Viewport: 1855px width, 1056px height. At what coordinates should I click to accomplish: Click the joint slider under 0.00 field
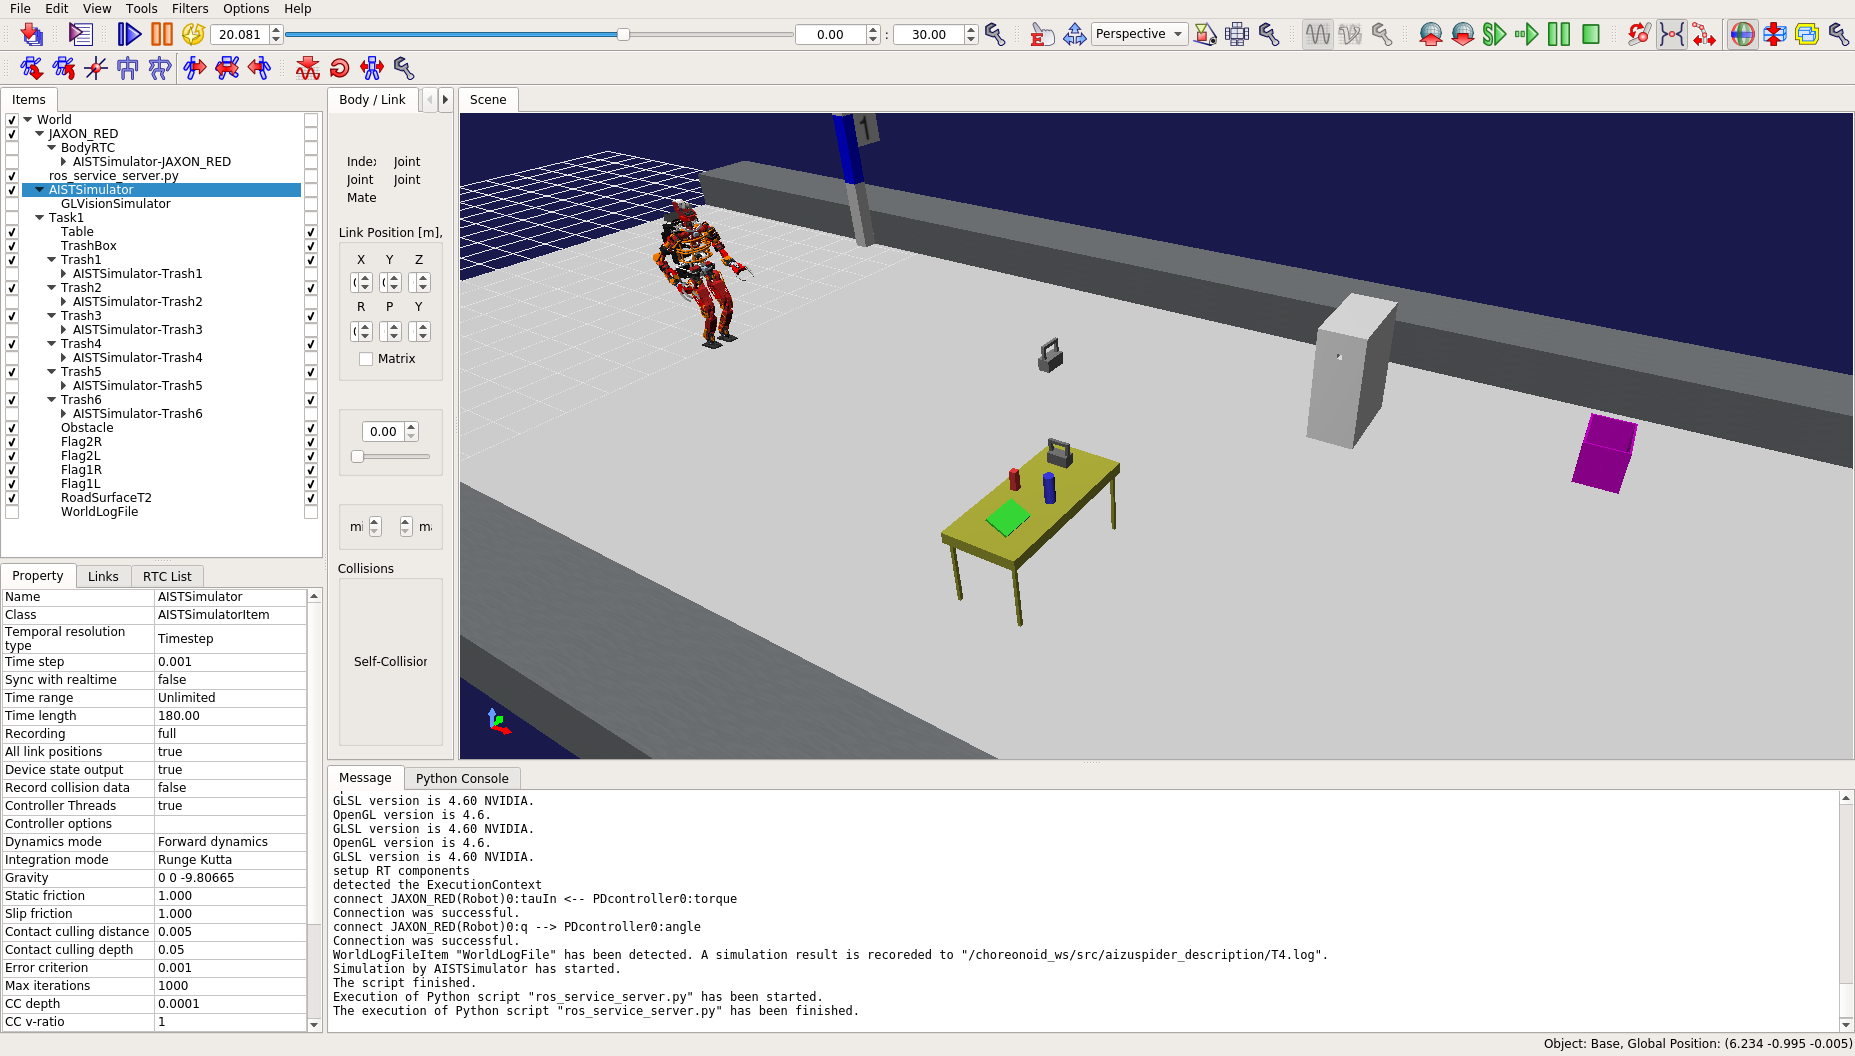(358, 457)
